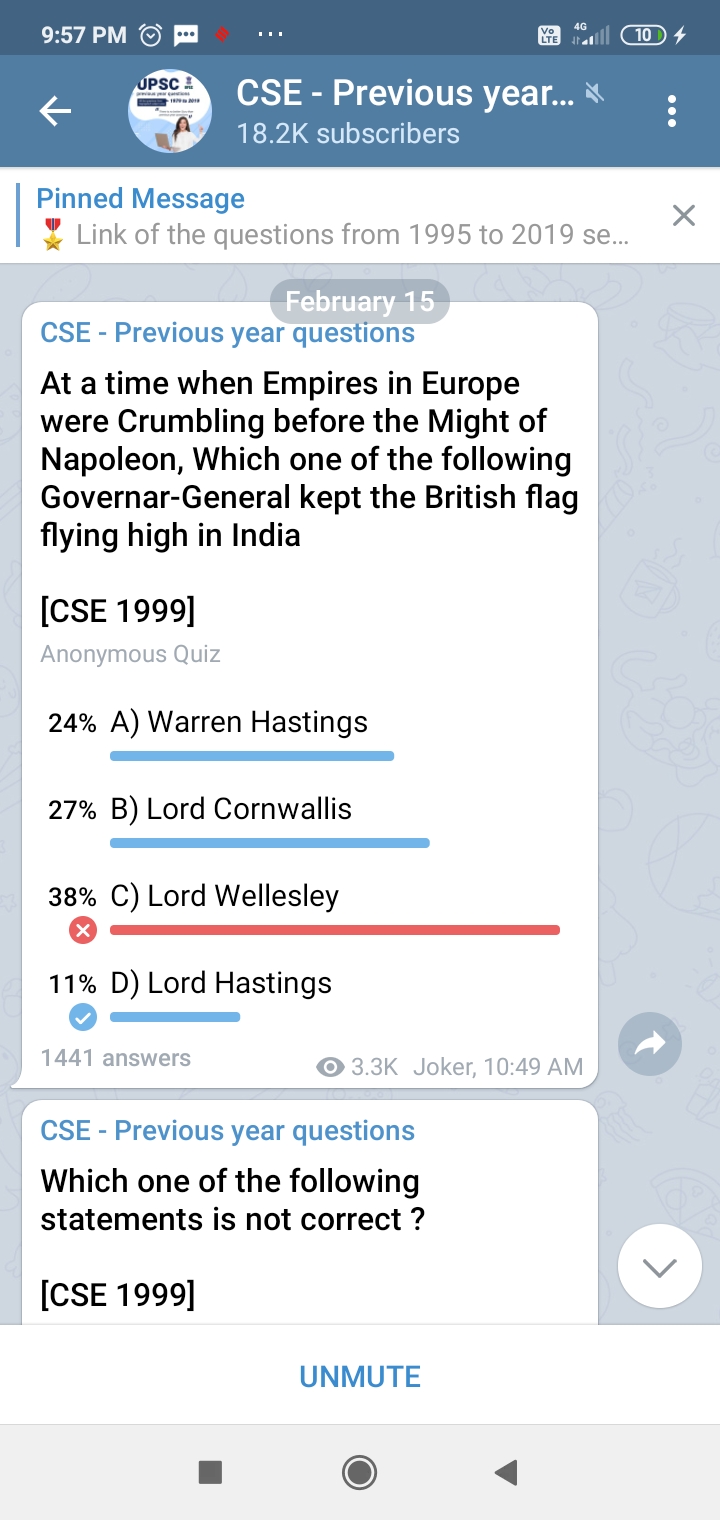Tap the red Lord Wellesley result bar
Image resolution: width=720 pixels, height=1520 pixels.
point(334,930)
